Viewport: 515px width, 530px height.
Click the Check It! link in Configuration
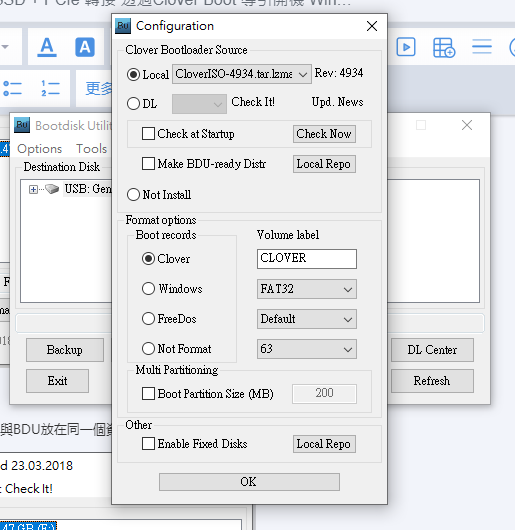click(253, 102)
